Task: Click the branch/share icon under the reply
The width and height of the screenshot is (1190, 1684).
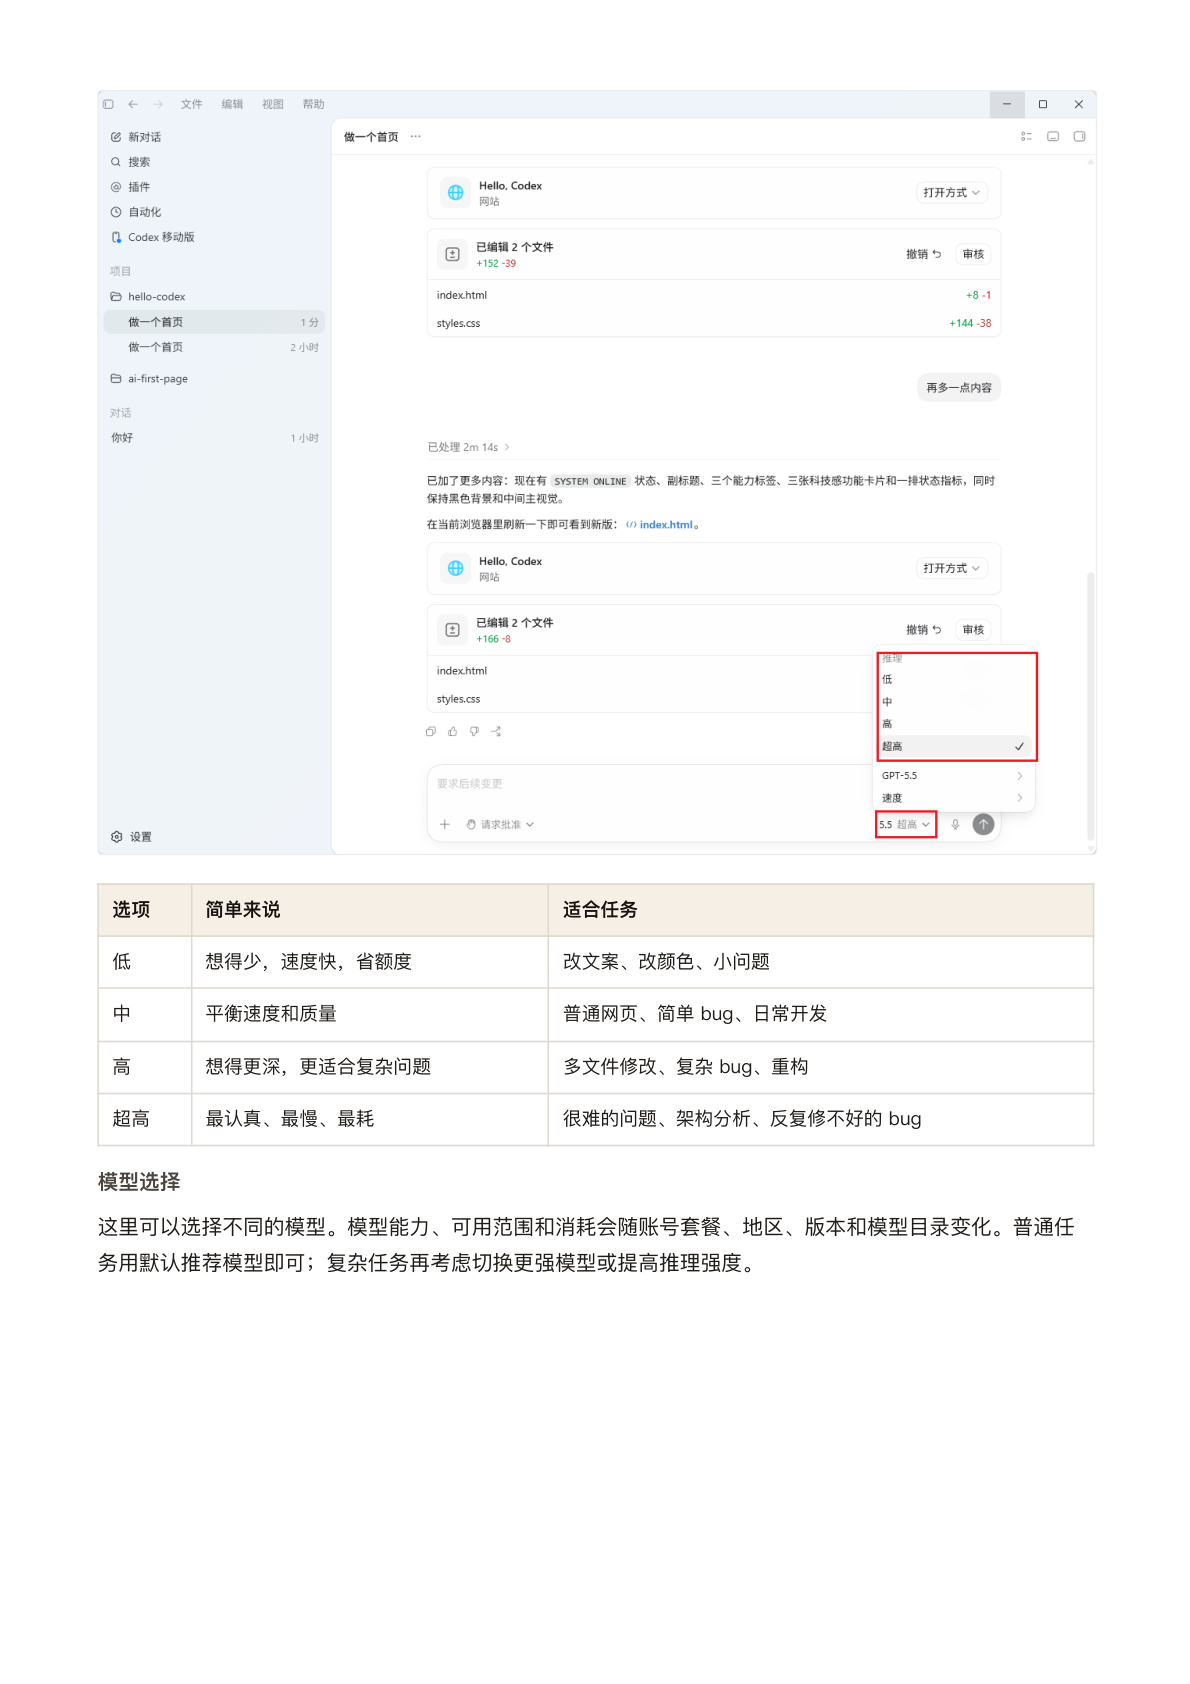Action: 496,732
